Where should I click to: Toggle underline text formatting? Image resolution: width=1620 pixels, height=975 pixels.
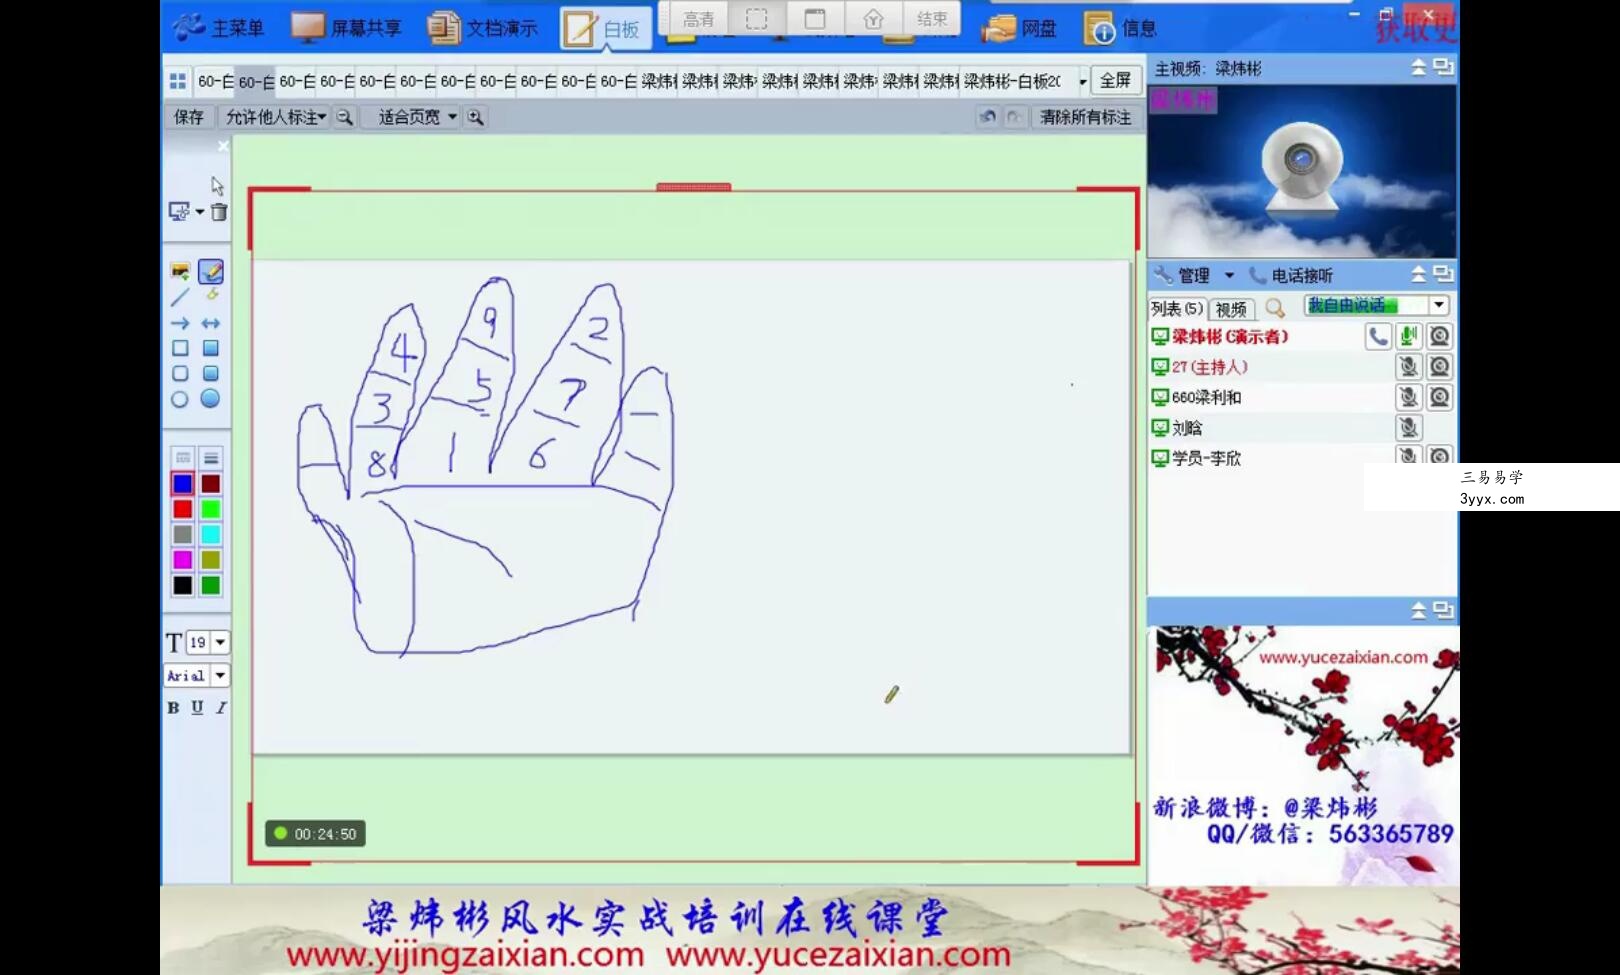(x=197, y=708)
